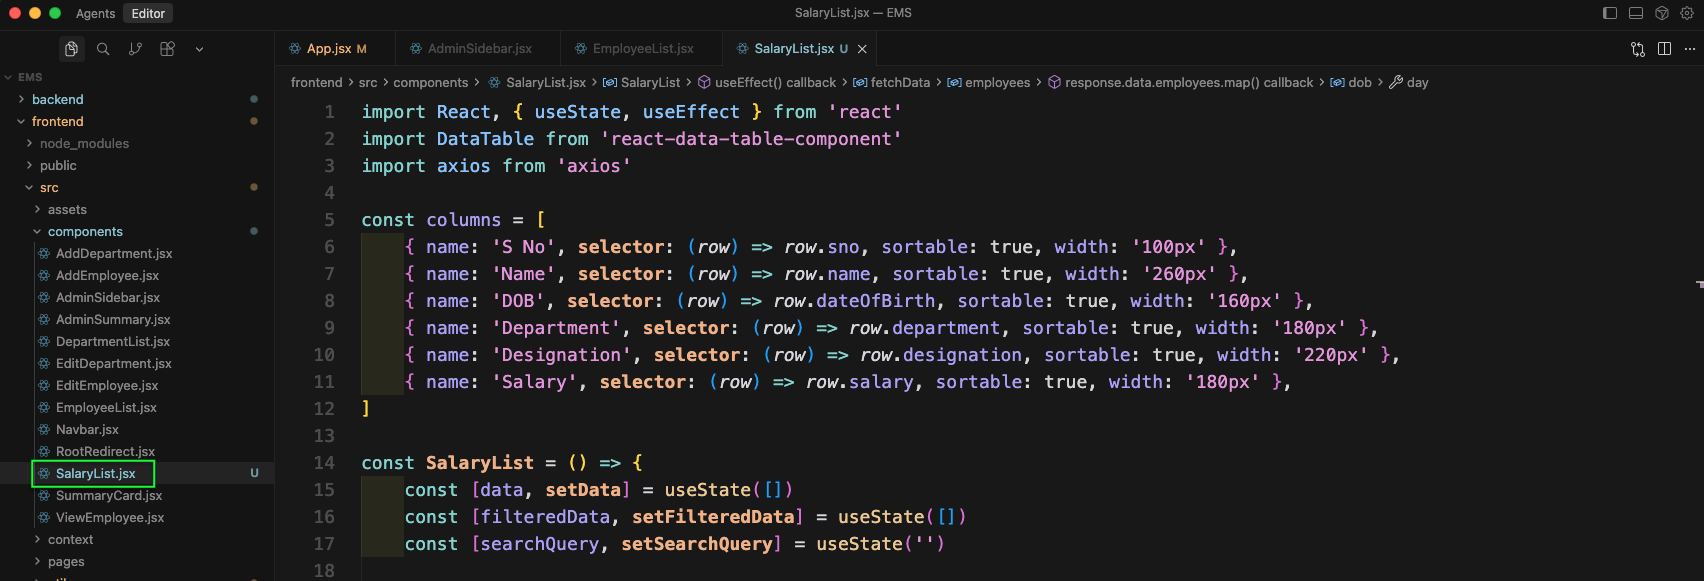The image size is (1704, 581).
Task: Click the cube icon in title bar
Action: (1662, 13)
